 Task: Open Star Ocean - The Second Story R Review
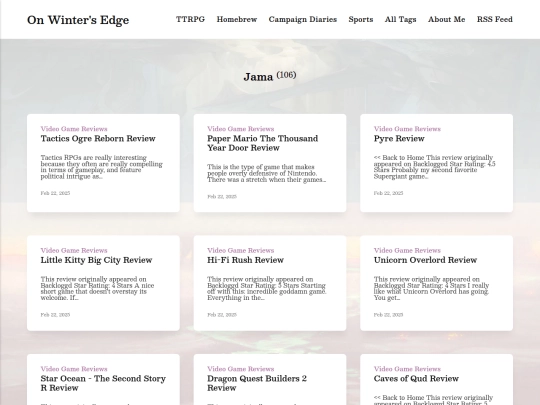pyautogui.click(x=103, y=383)
